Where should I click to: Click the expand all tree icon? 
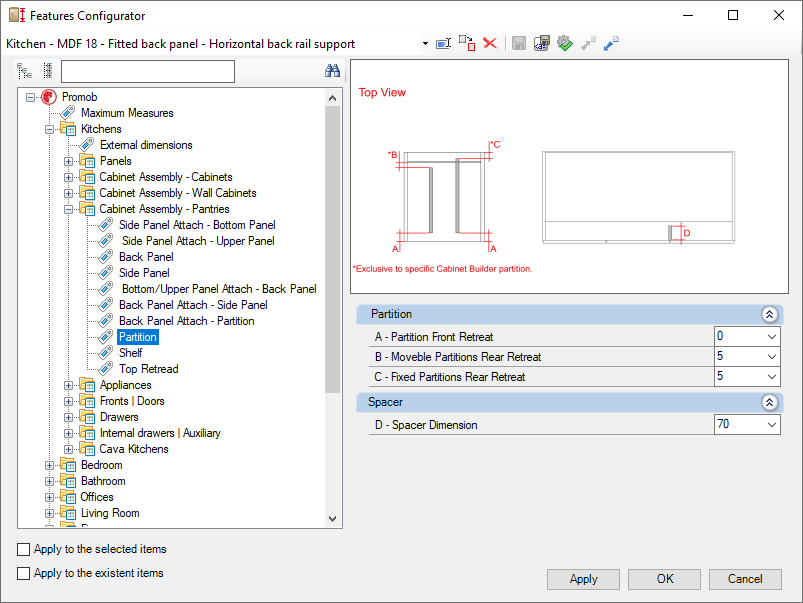click(25, 71)
